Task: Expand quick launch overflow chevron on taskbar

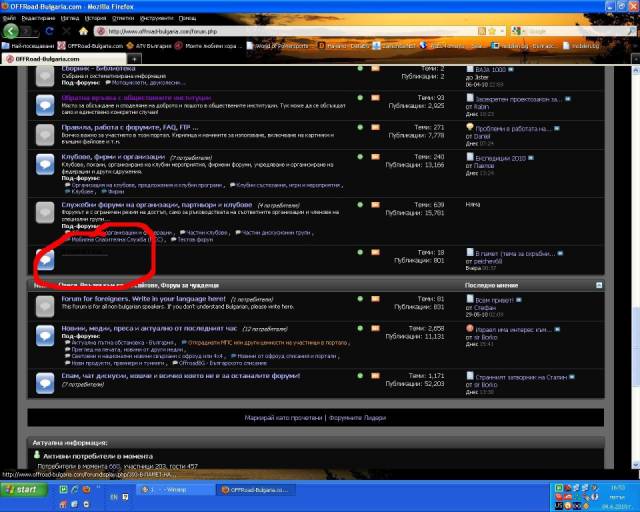Action: 98,487
